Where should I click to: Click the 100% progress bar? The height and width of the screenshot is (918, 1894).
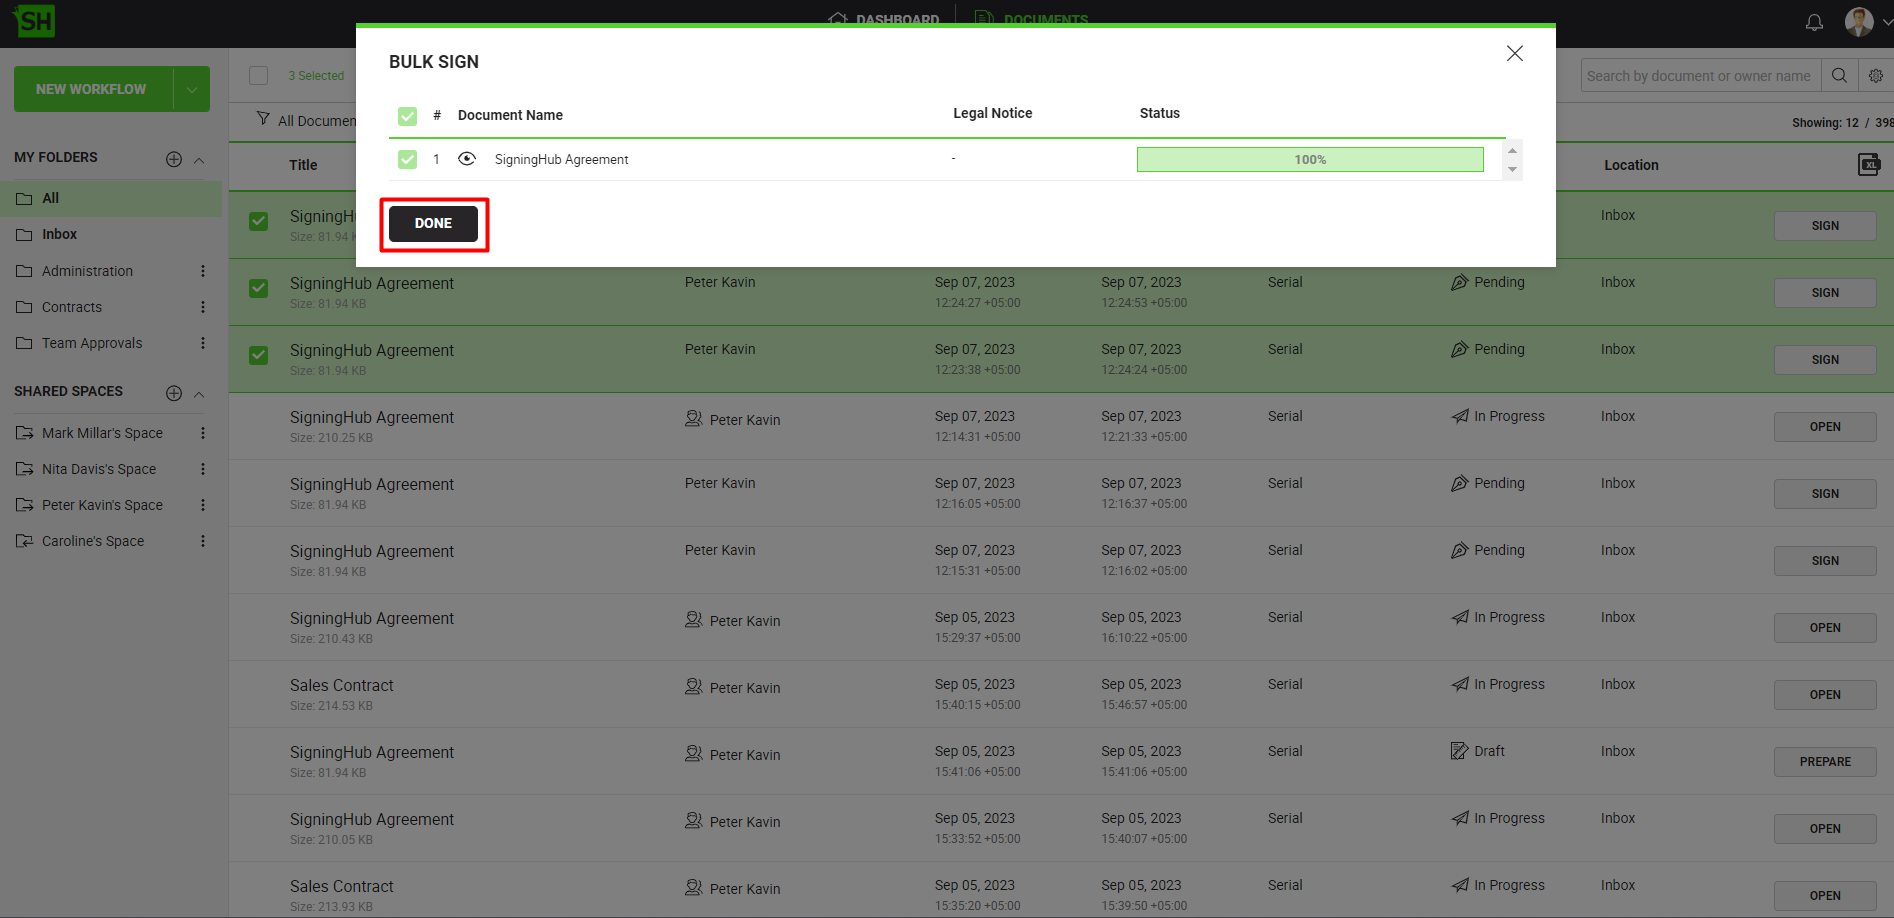[1309, 160]
